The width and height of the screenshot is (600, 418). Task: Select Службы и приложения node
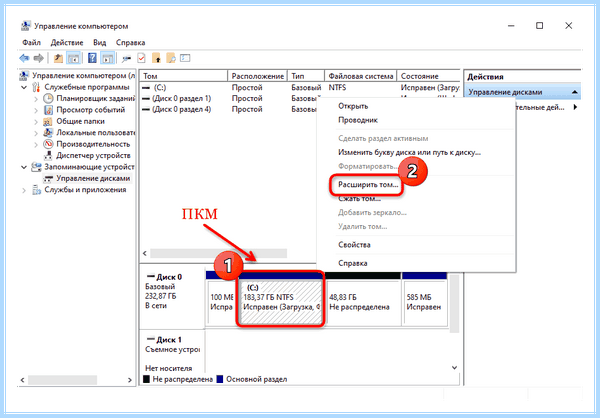tap(85, 190)
